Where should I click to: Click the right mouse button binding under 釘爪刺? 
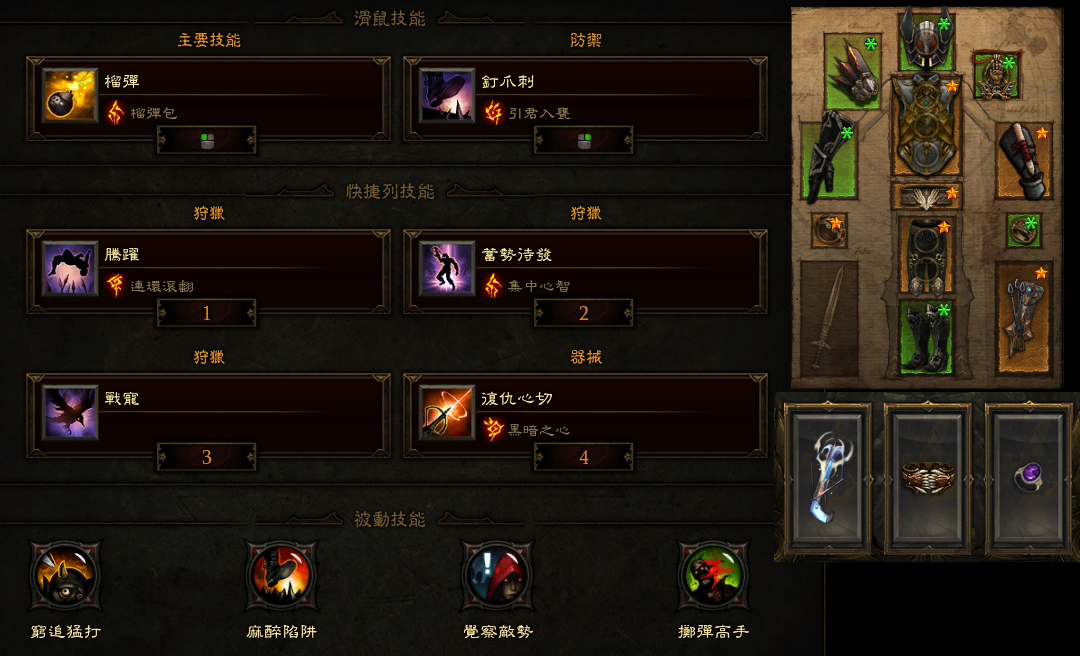583,141
